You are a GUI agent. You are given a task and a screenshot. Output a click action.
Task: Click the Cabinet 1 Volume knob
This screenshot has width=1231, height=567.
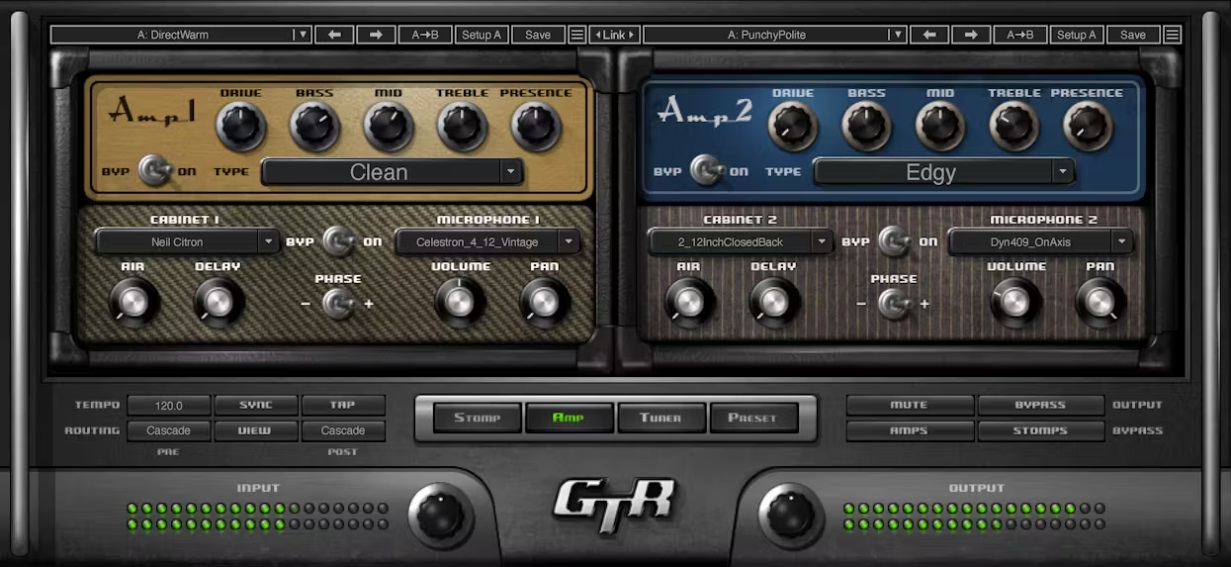coord(460,301)
